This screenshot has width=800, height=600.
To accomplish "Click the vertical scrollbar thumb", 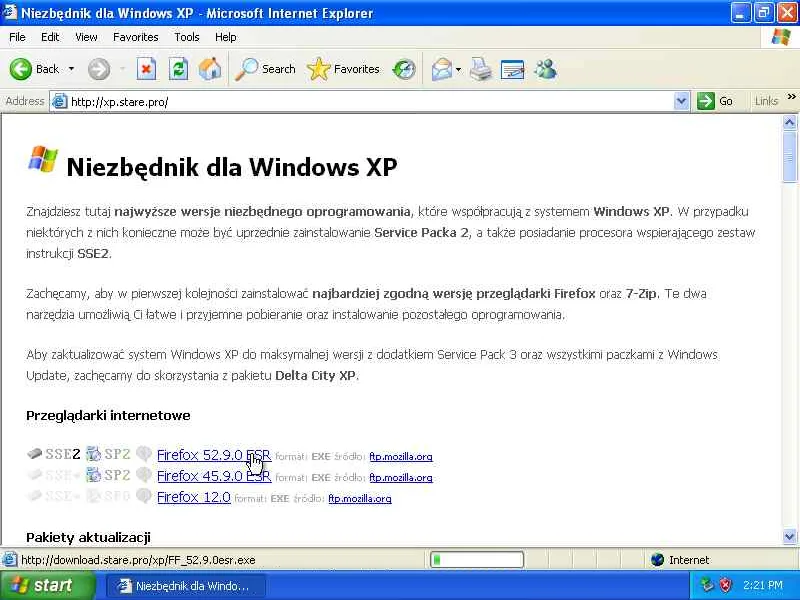I will coord(789,156).
